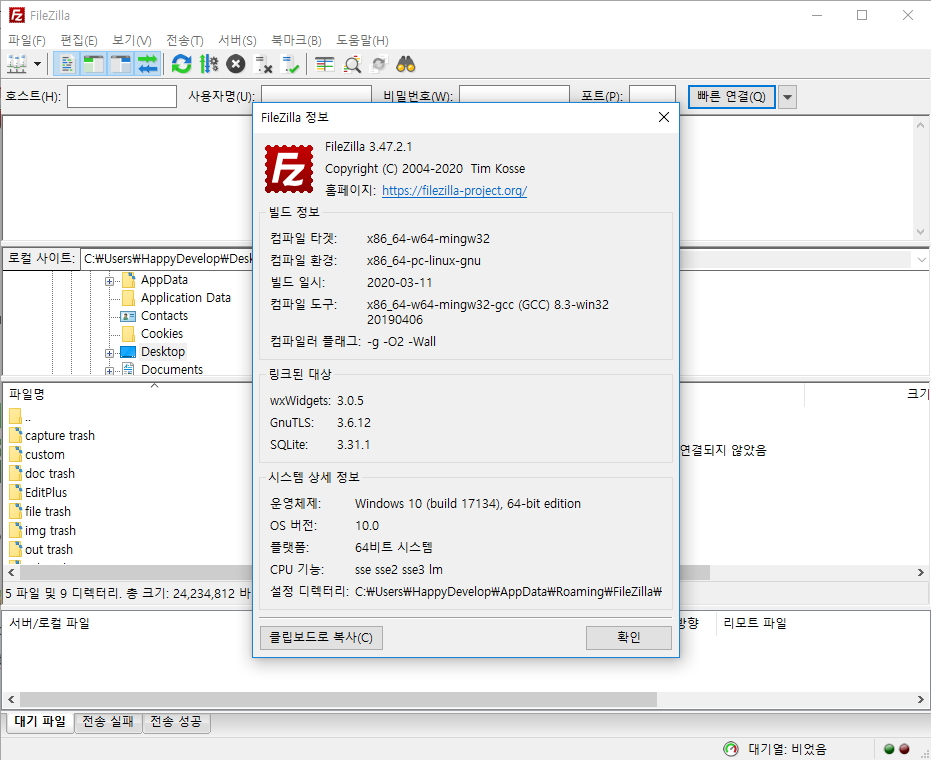931x760 pixels.
Task: Select the 'custom' folder
Action: (45, 455)
